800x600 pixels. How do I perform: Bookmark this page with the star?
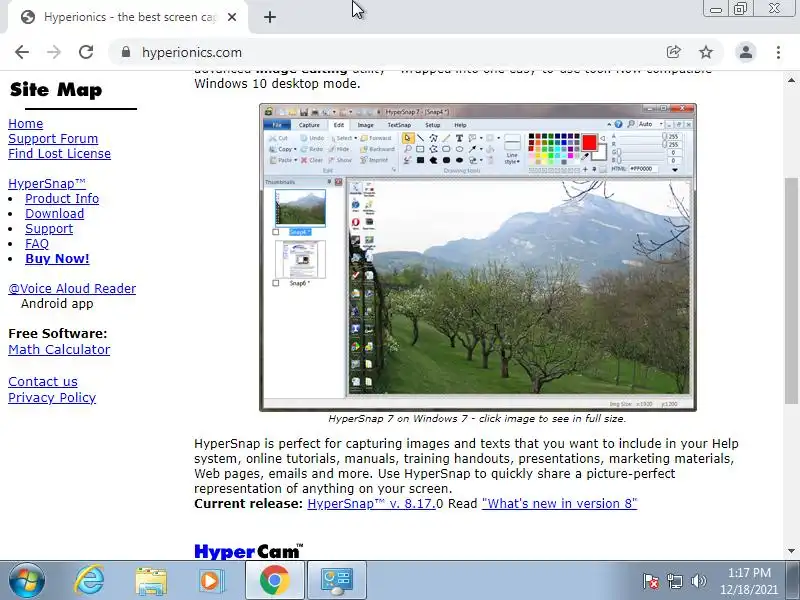coord(706,52)
